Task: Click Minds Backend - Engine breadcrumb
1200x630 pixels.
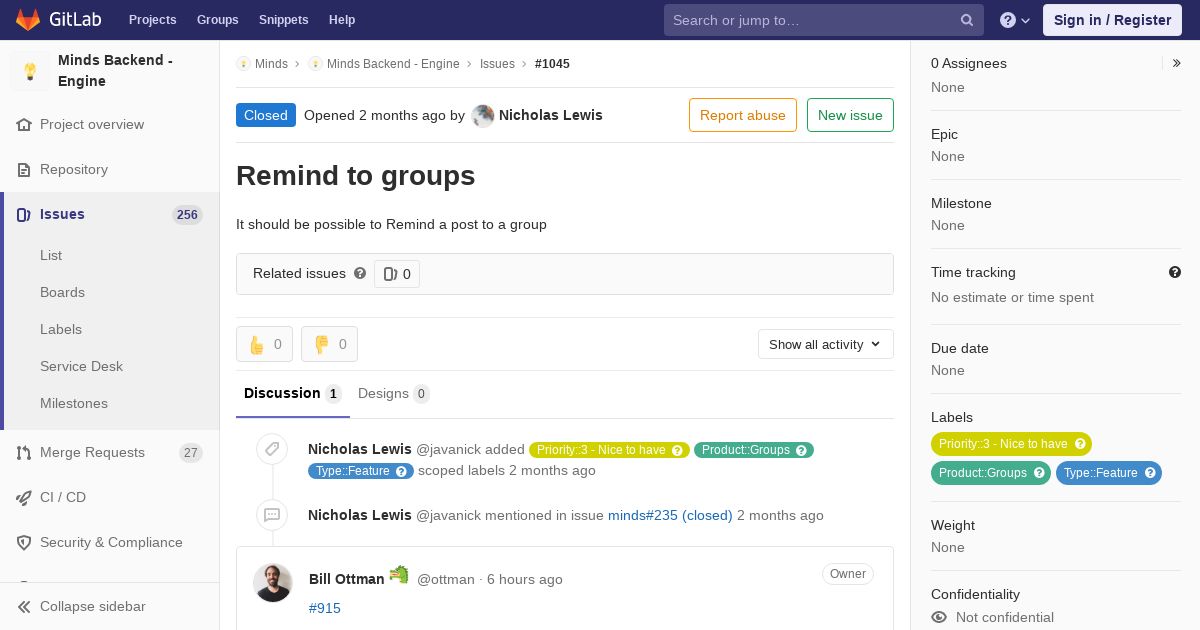Action: (x=393, y=64)
